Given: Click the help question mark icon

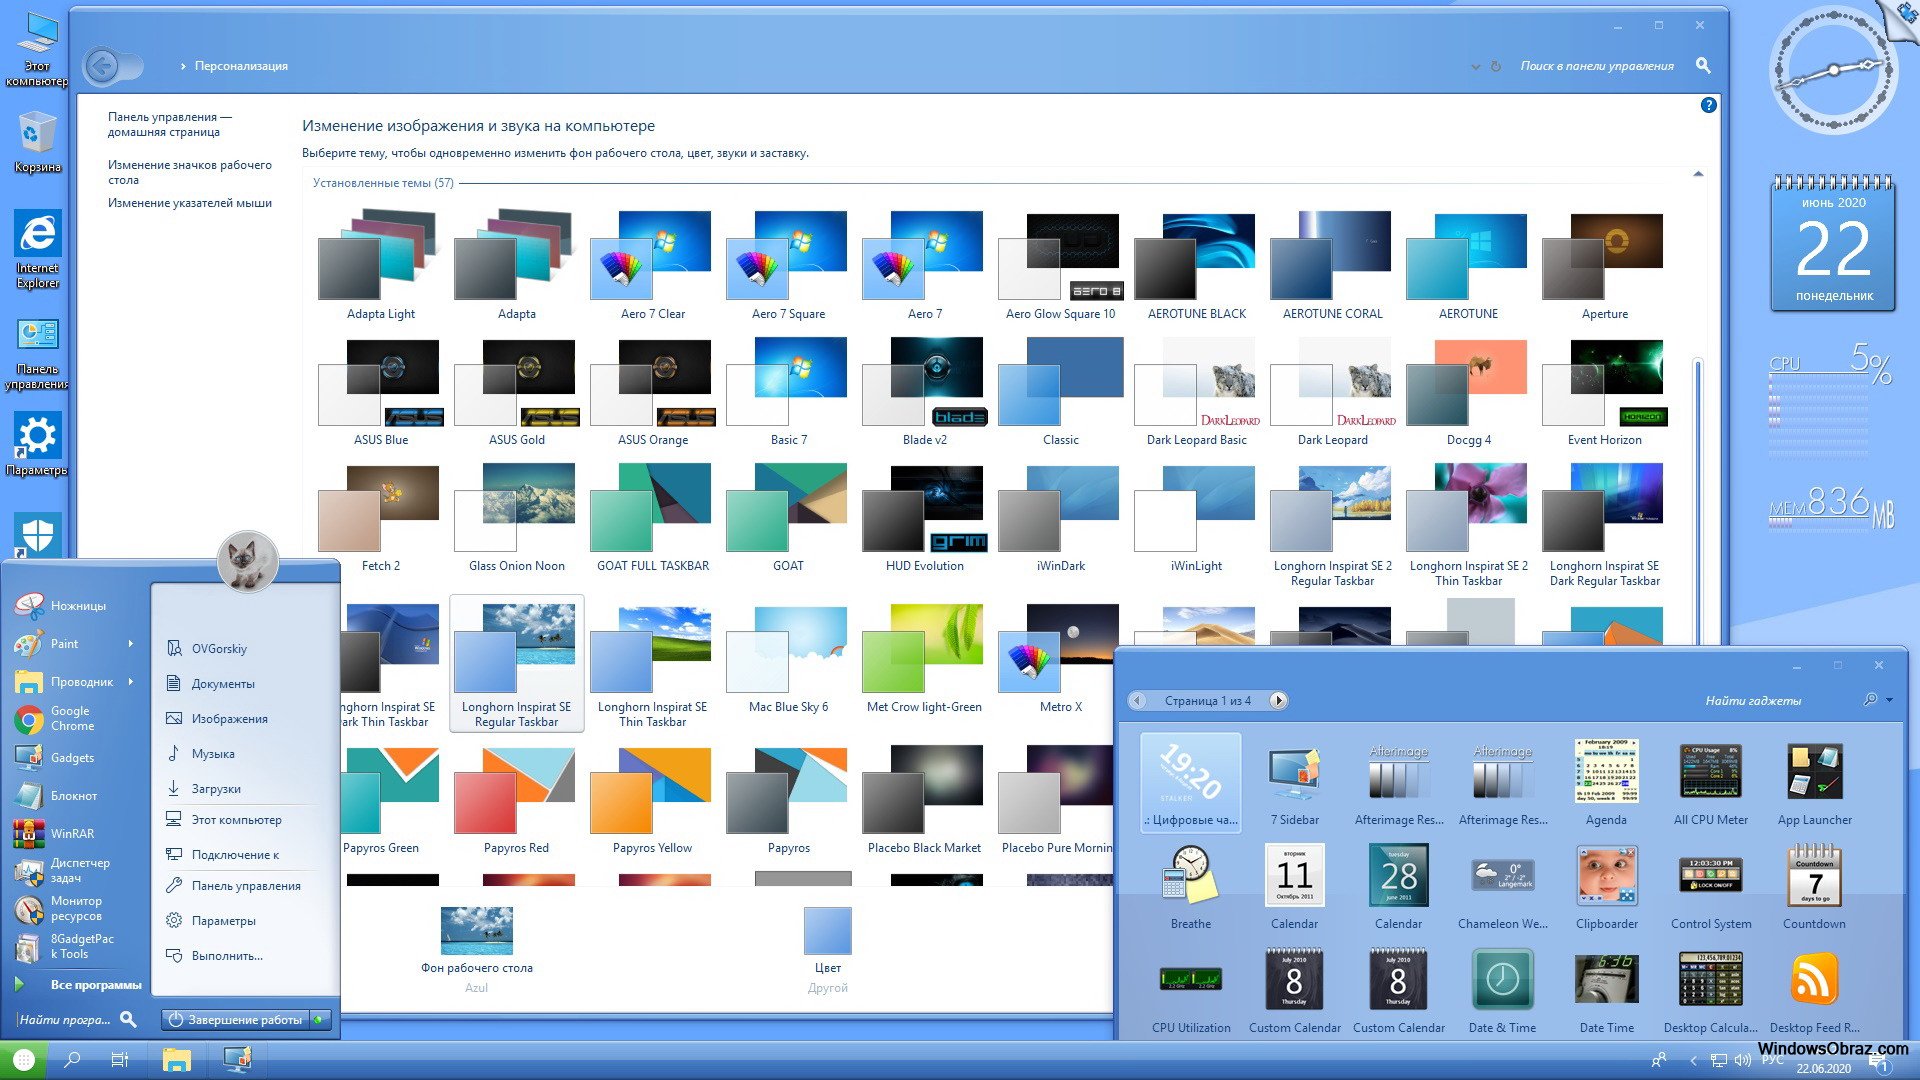Looking at the screenshot, I should pyautogui.click(x=1708, y=105).
